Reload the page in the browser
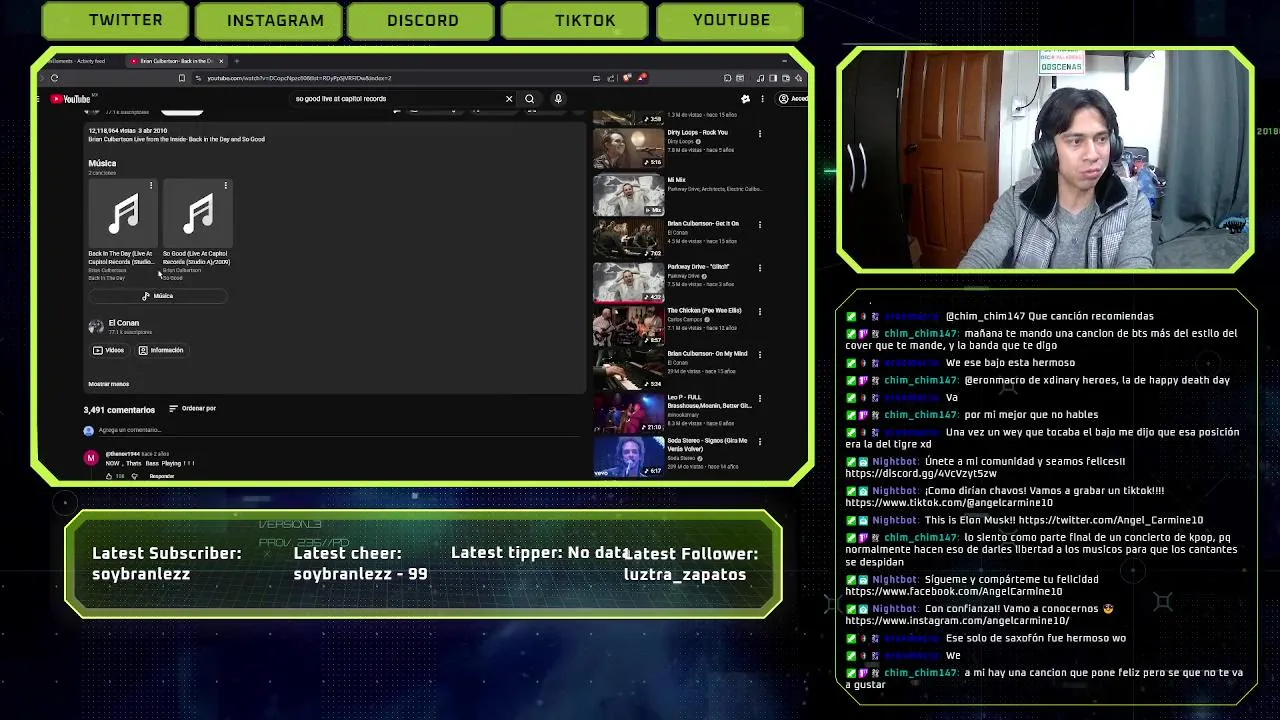Viewport: 1280px width, 720px height. point(54,78)
